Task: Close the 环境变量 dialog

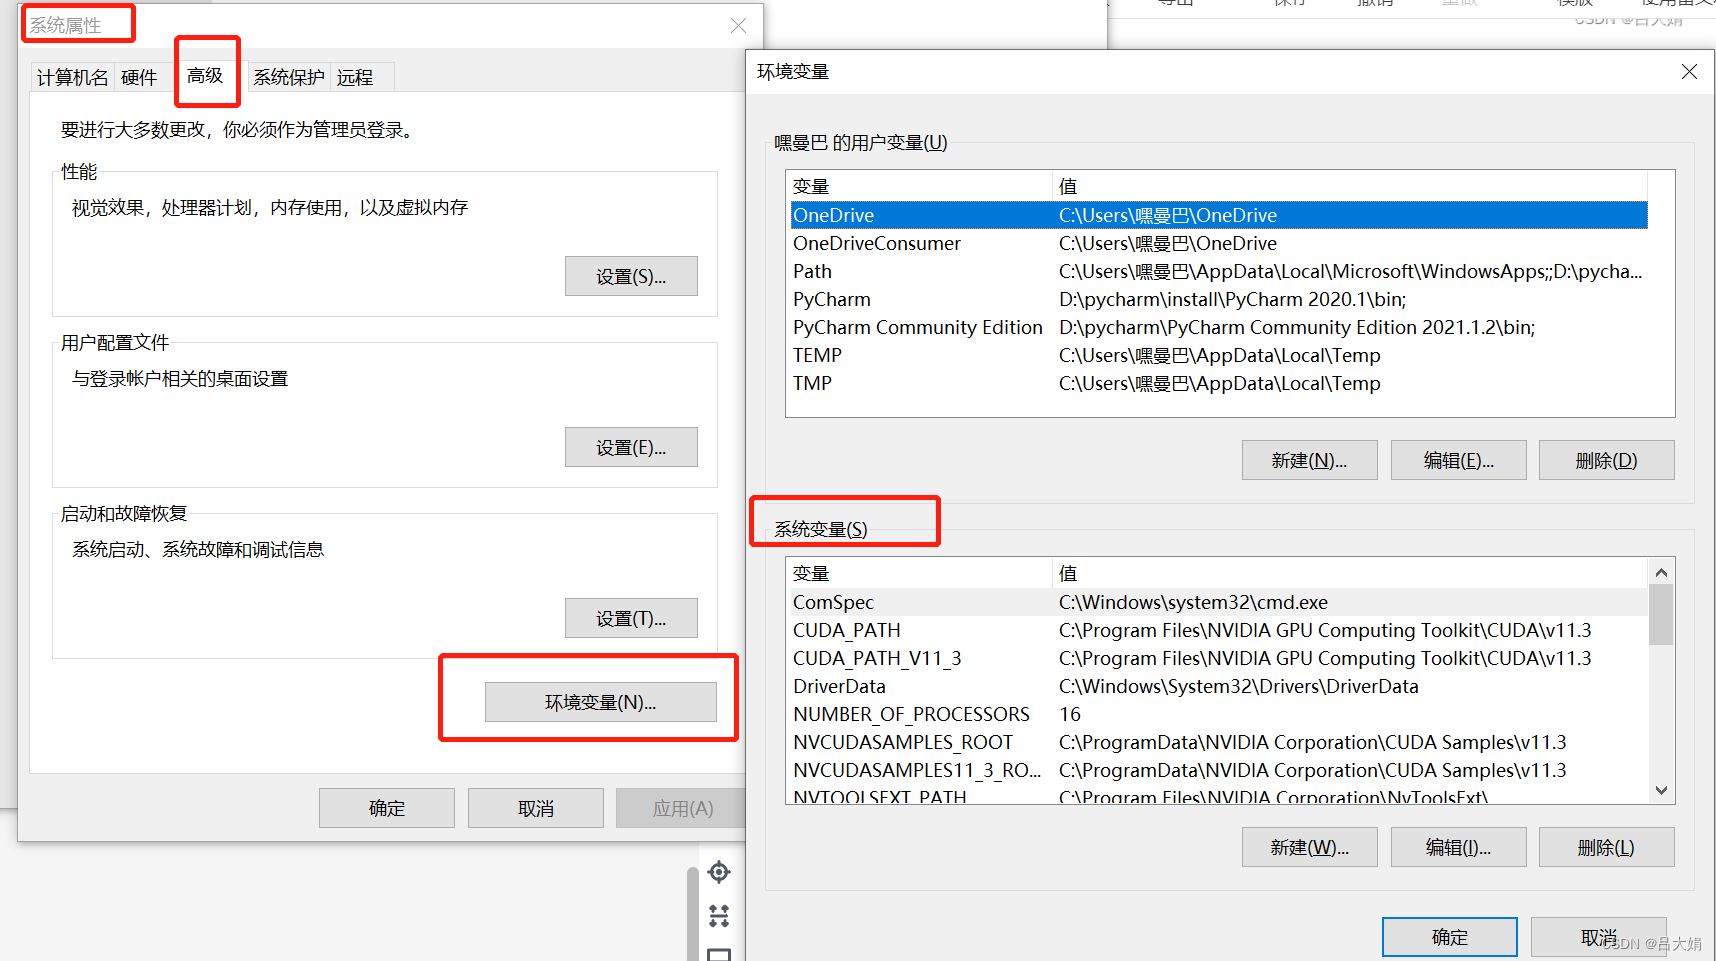Action: [1689, 72]
